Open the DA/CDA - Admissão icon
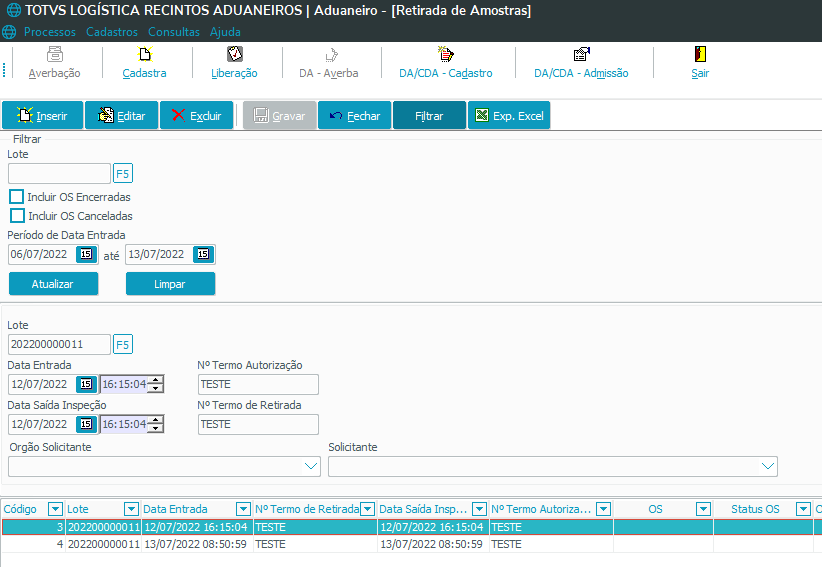This screenshot has height=567, width=822. point(581,62)
